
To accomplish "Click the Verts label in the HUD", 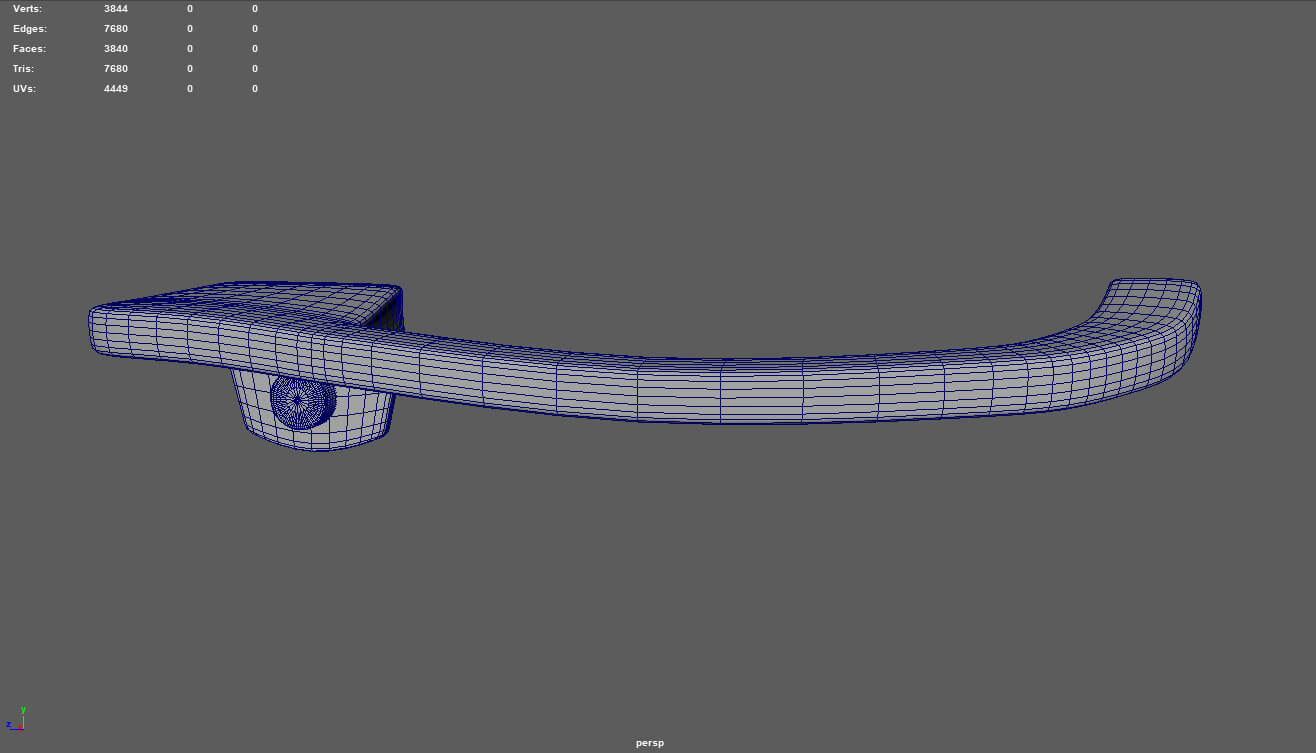I will point(27,8).
